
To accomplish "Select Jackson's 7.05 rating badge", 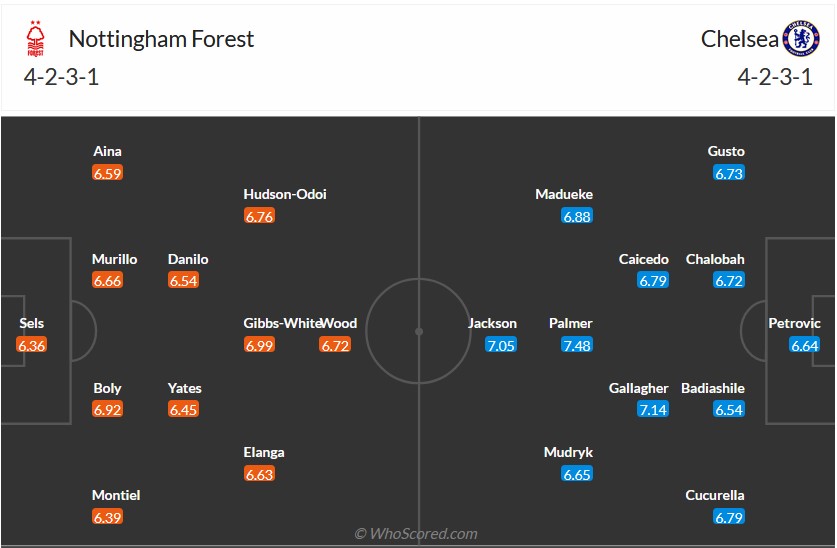I will [x=501, y=345].
